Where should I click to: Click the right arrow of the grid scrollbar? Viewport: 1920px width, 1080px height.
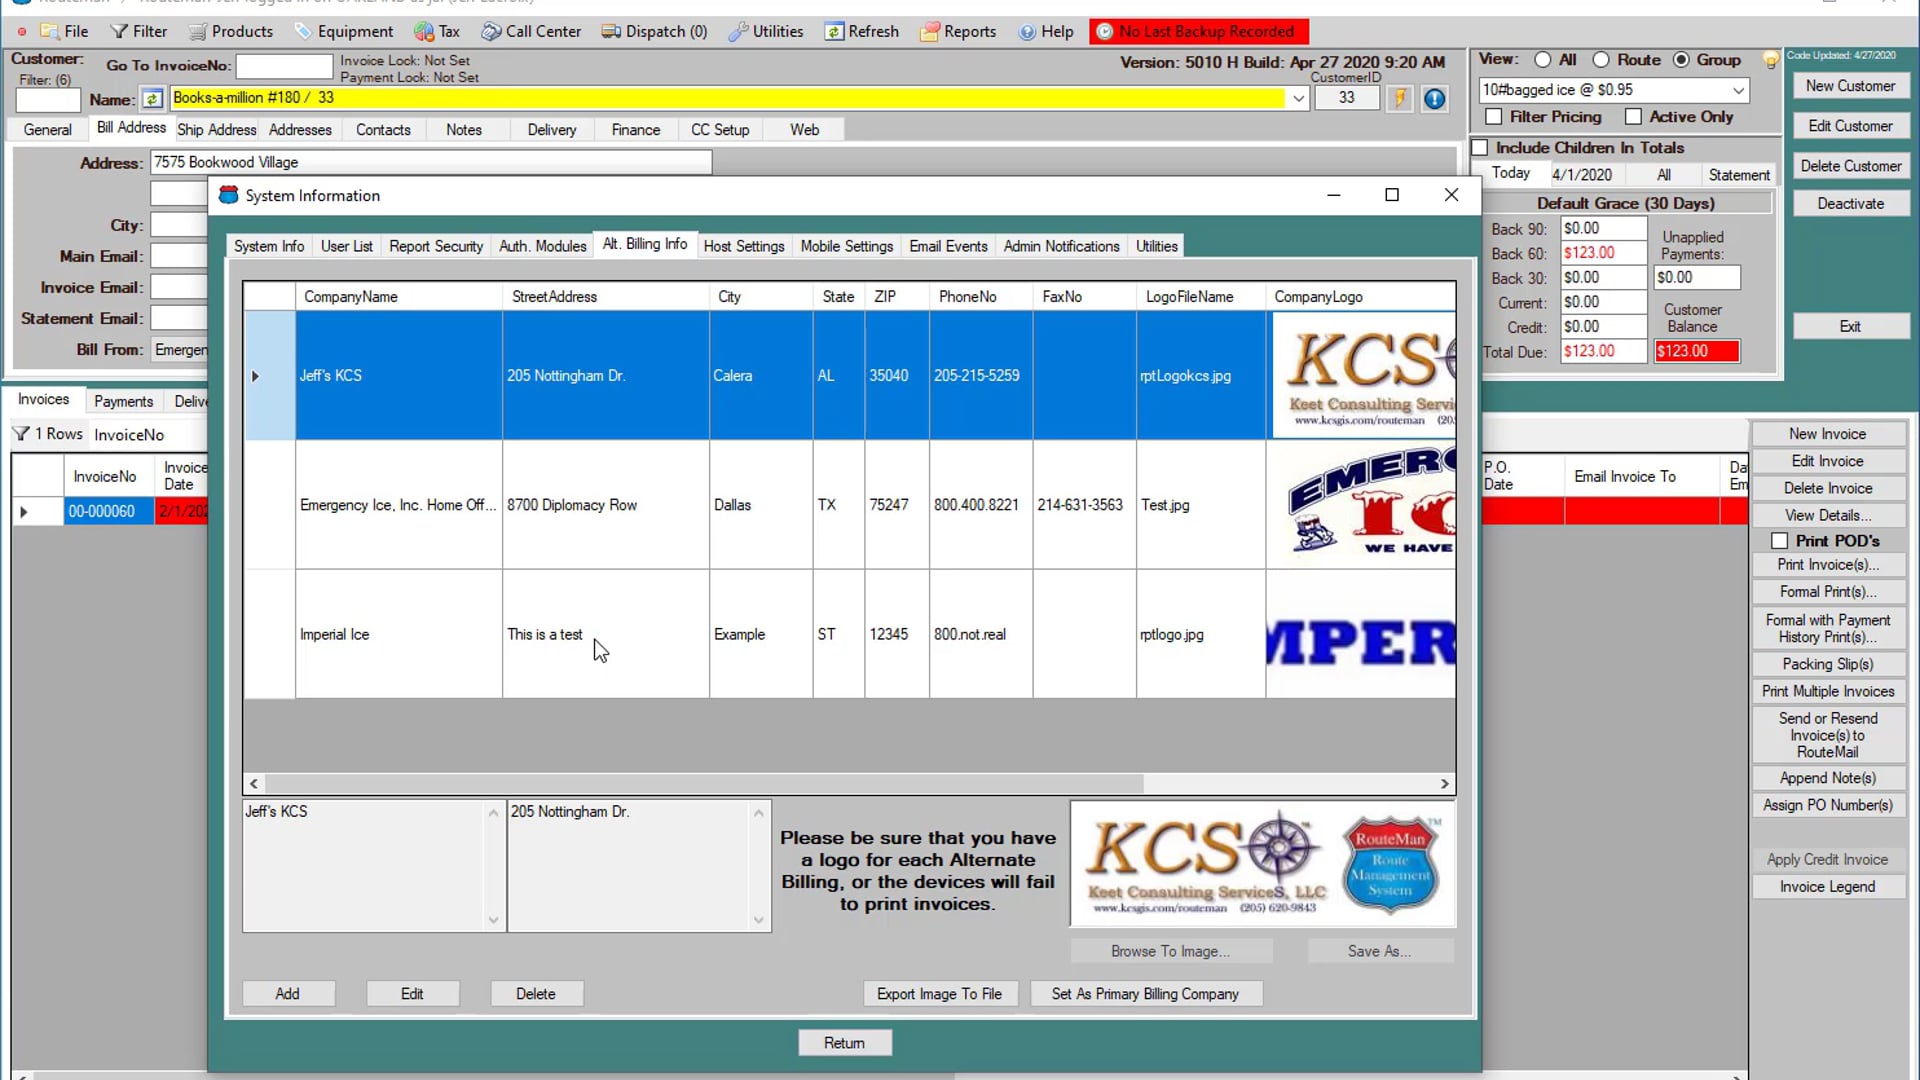(1444, 784)
